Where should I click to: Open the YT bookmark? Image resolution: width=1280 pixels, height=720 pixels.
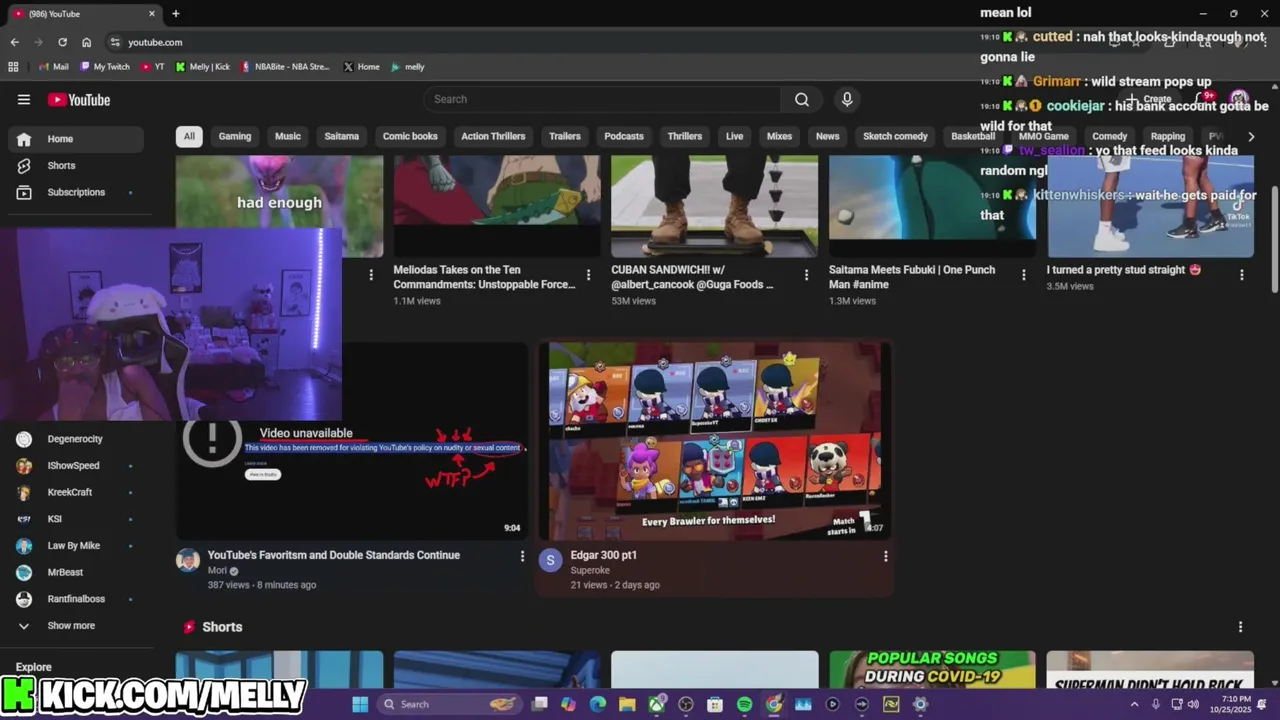click(153, 67)
